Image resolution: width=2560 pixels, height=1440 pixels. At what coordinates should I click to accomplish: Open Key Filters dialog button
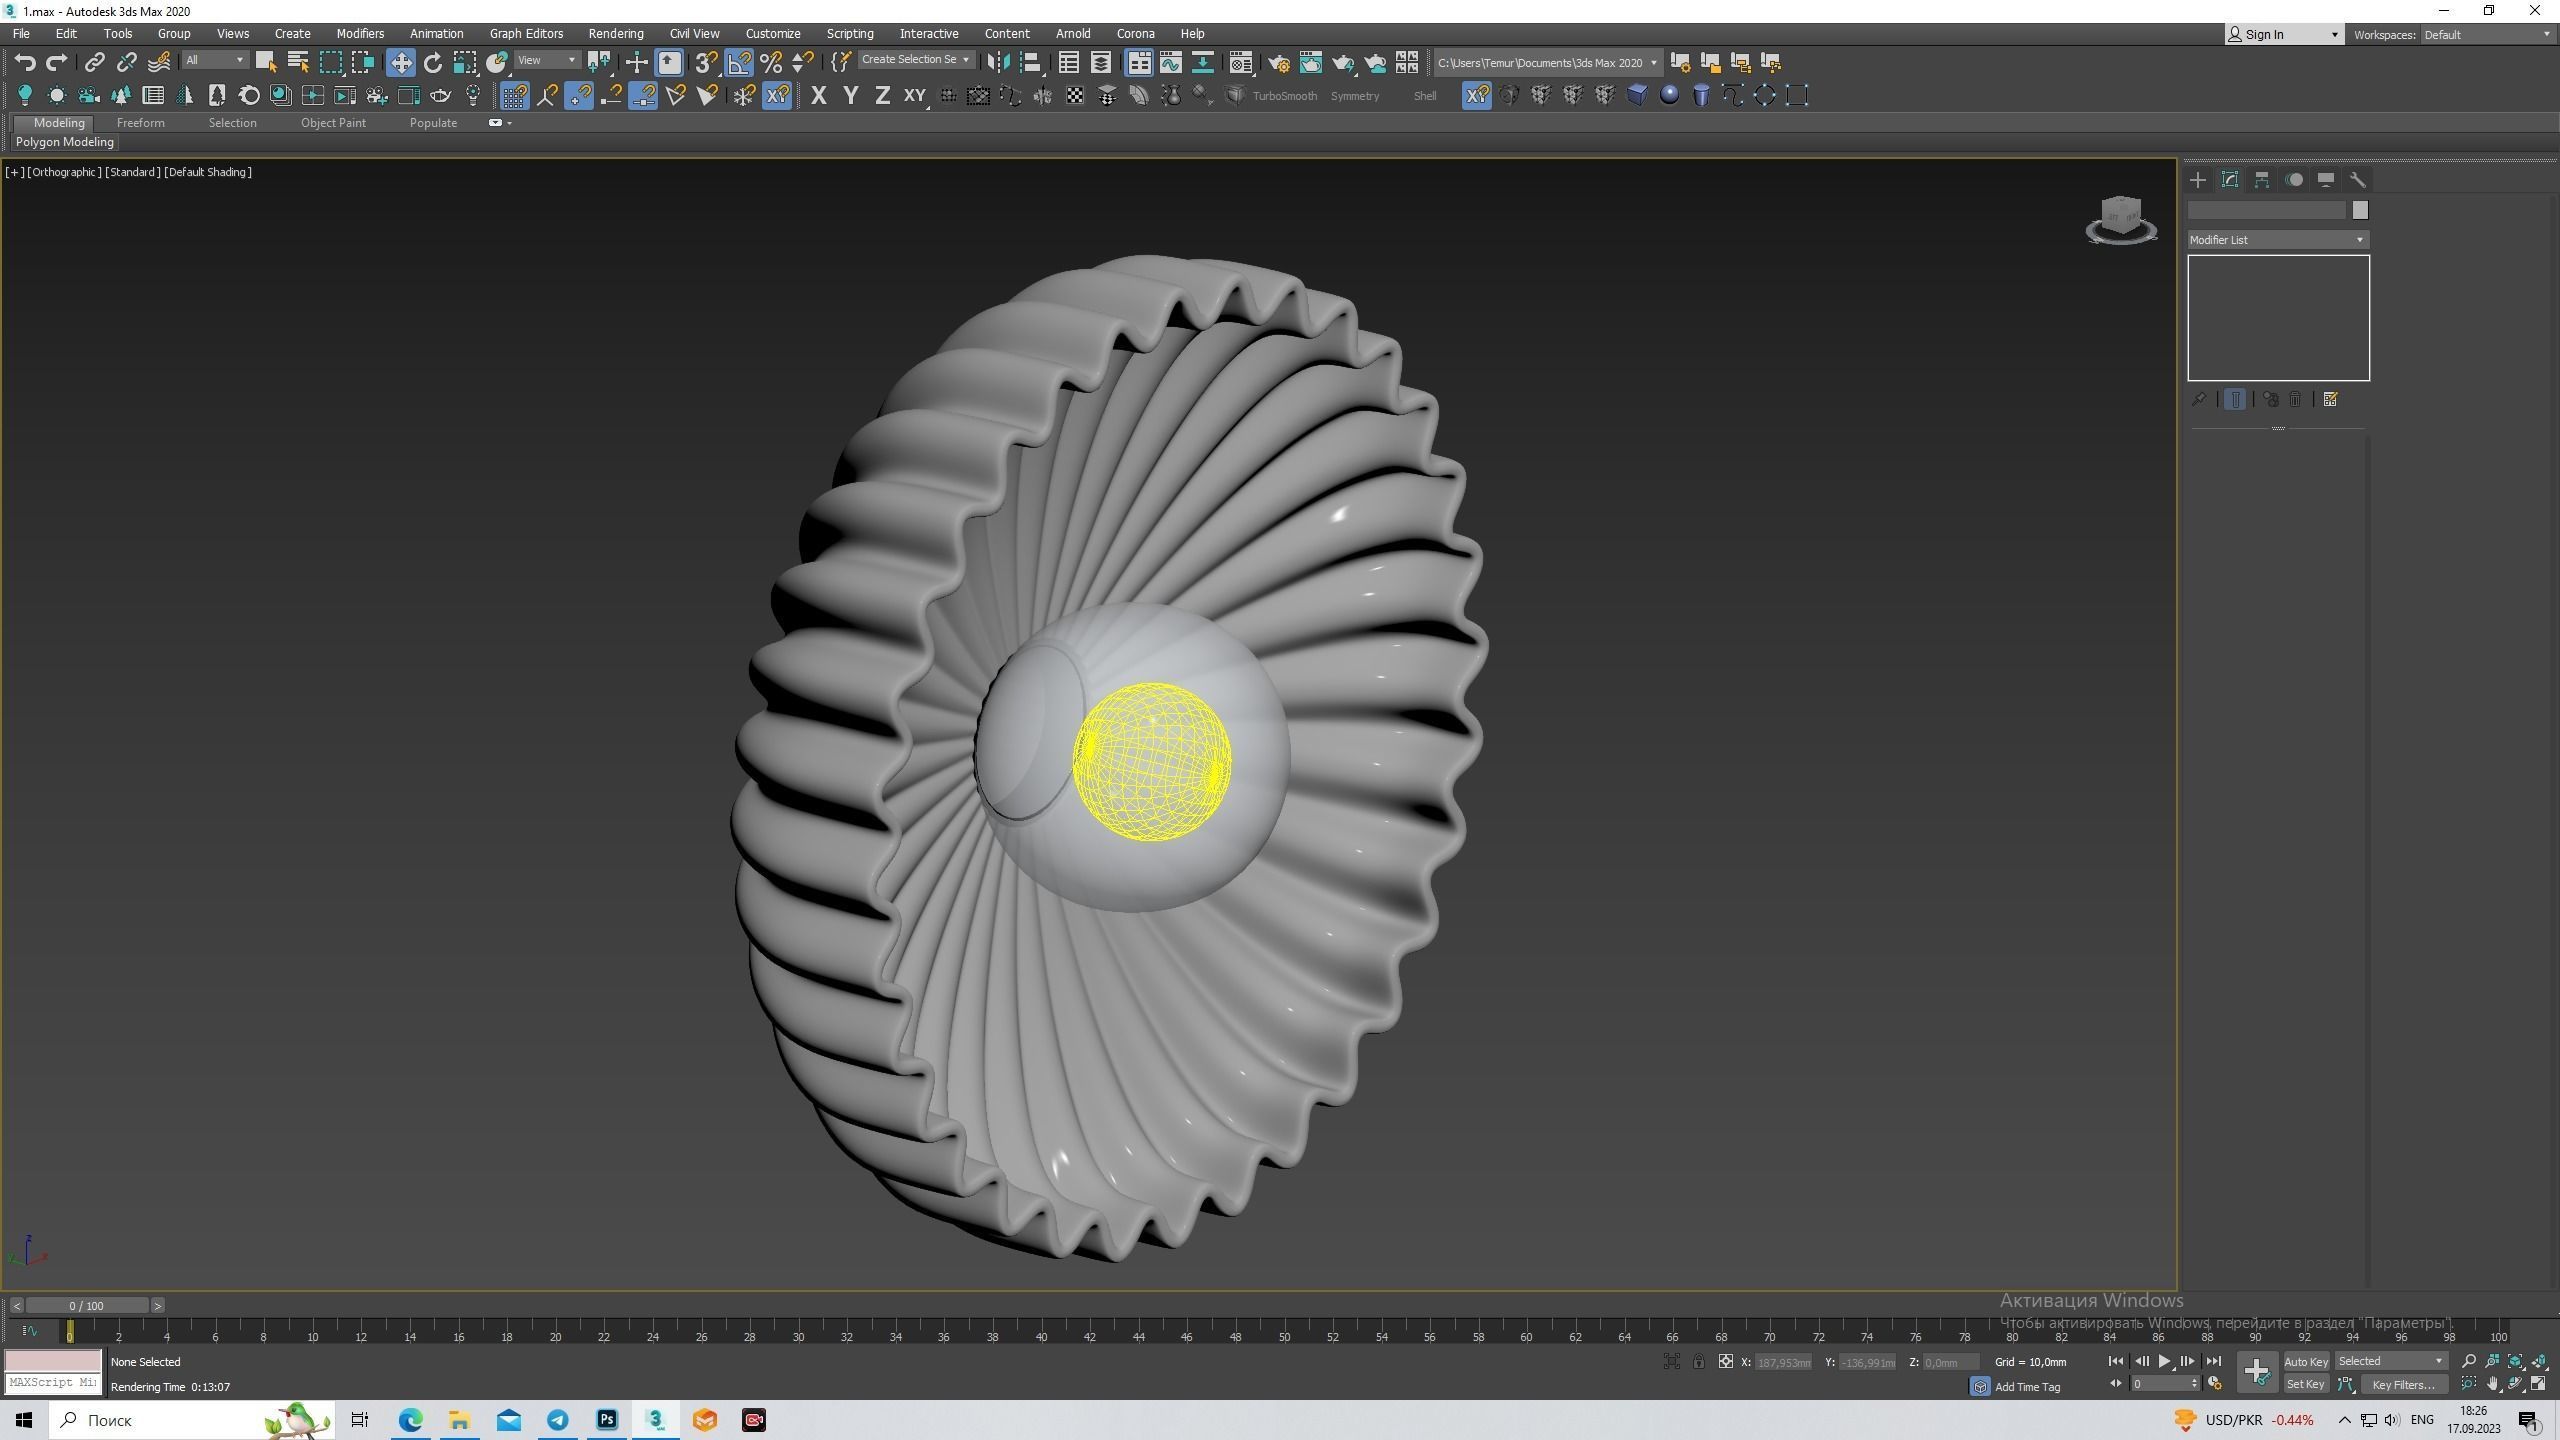pos(2403,1385)
